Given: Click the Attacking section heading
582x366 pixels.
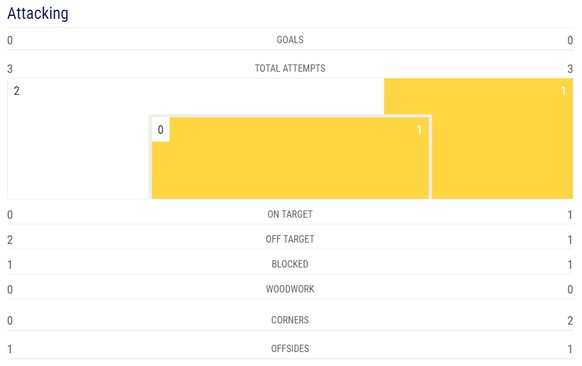Looking at the screenshot, I should (38, 14).
